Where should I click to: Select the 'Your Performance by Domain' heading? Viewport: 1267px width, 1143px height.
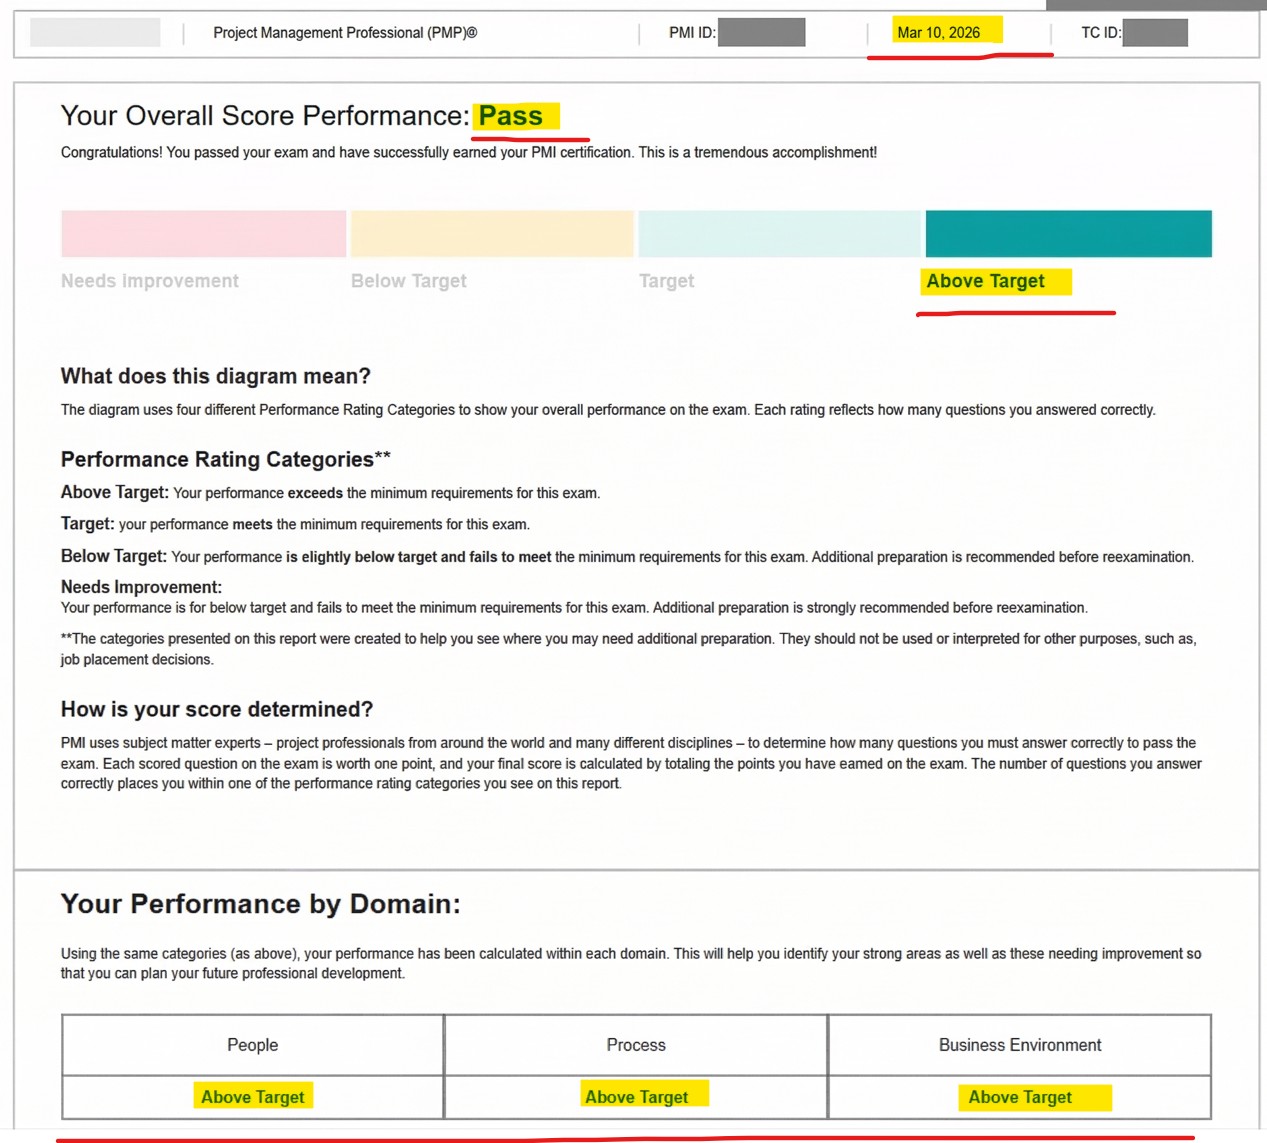point(261,904)
